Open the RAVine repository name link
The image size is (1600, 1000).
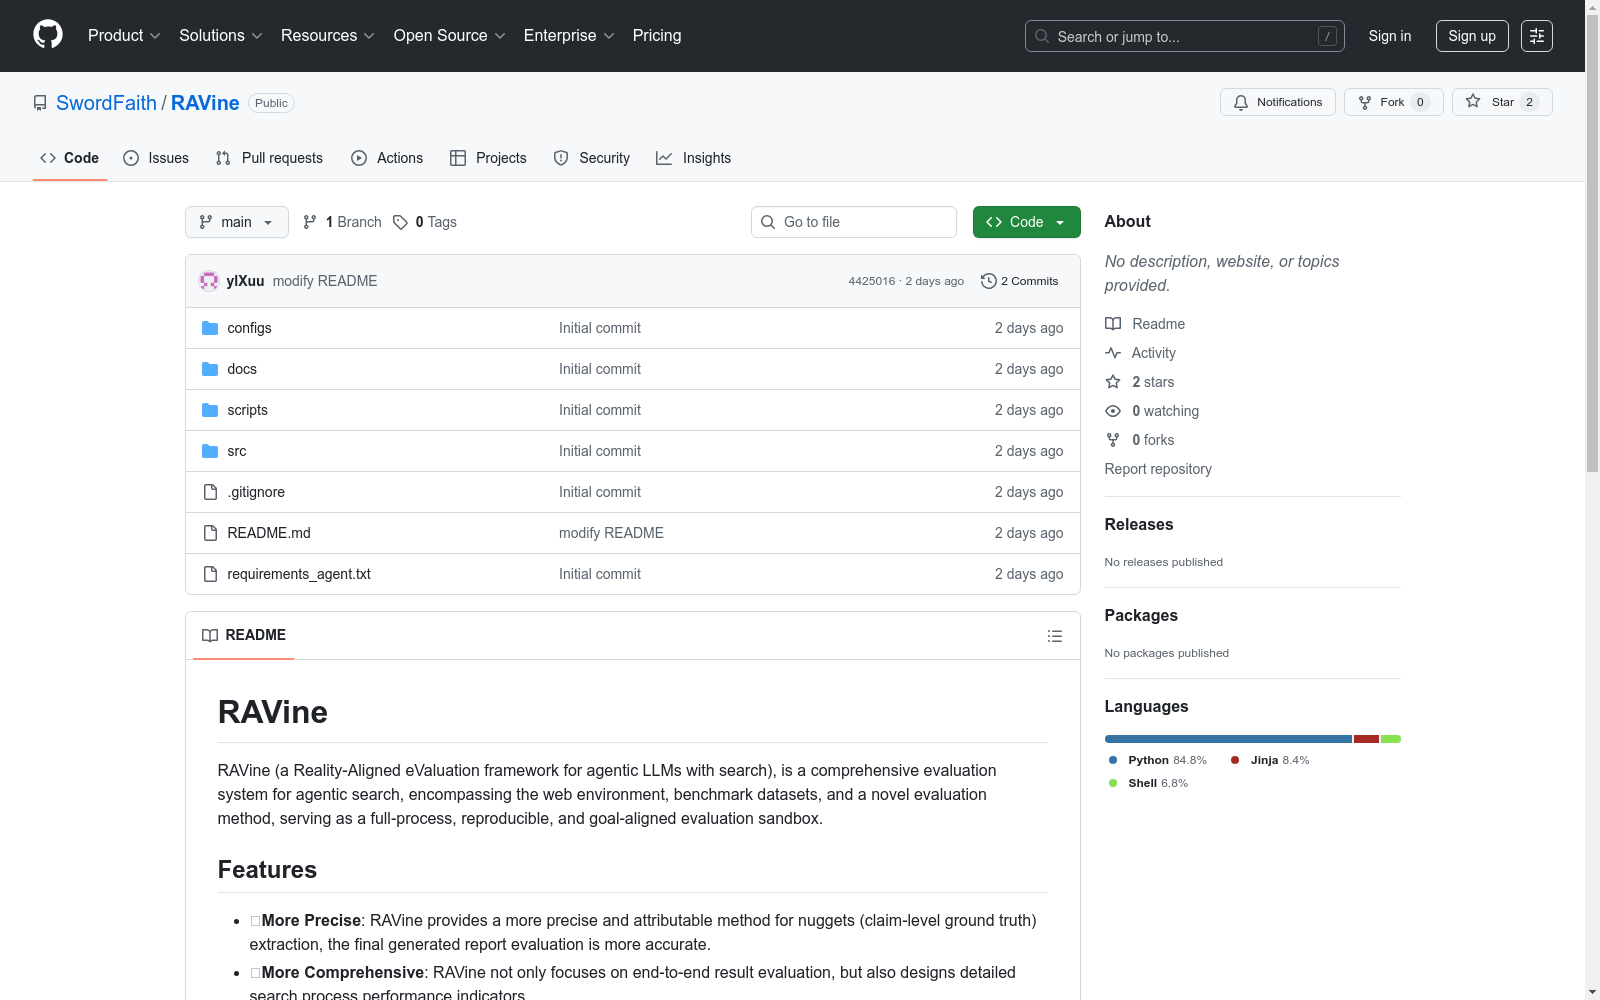(205, 103)
